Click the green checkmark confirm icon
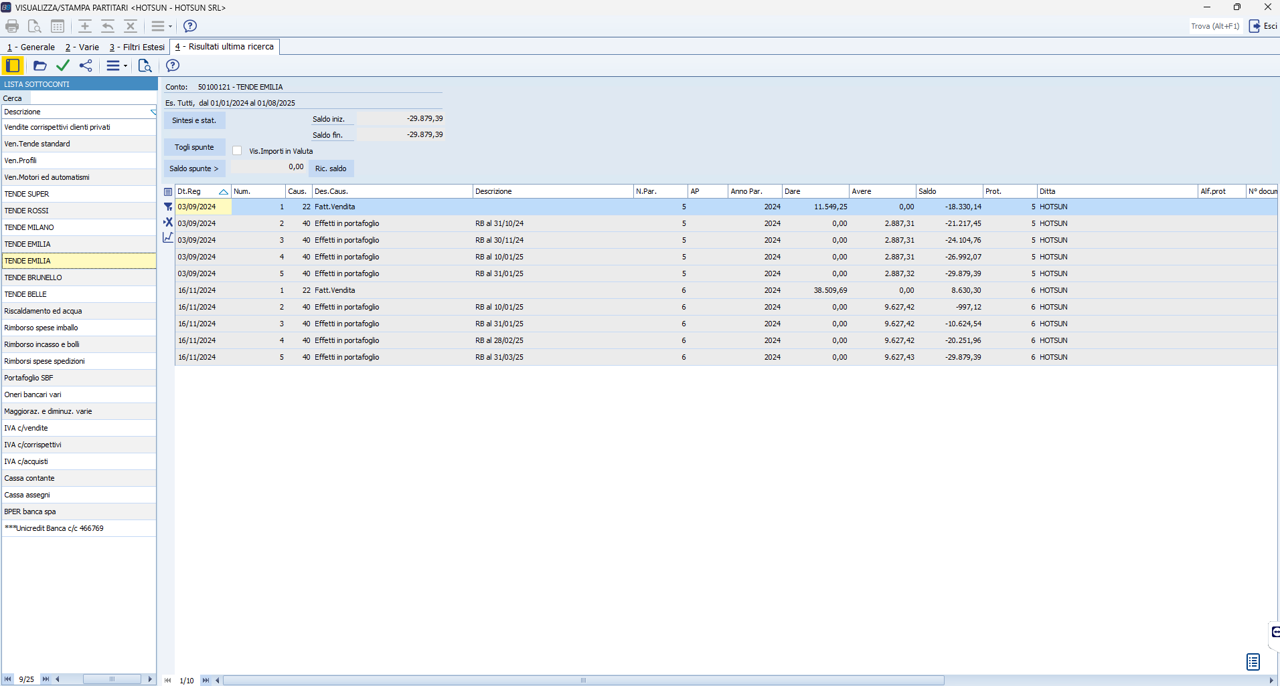The width and height of the screenshot is (1280, 686). tap(63, 66)
